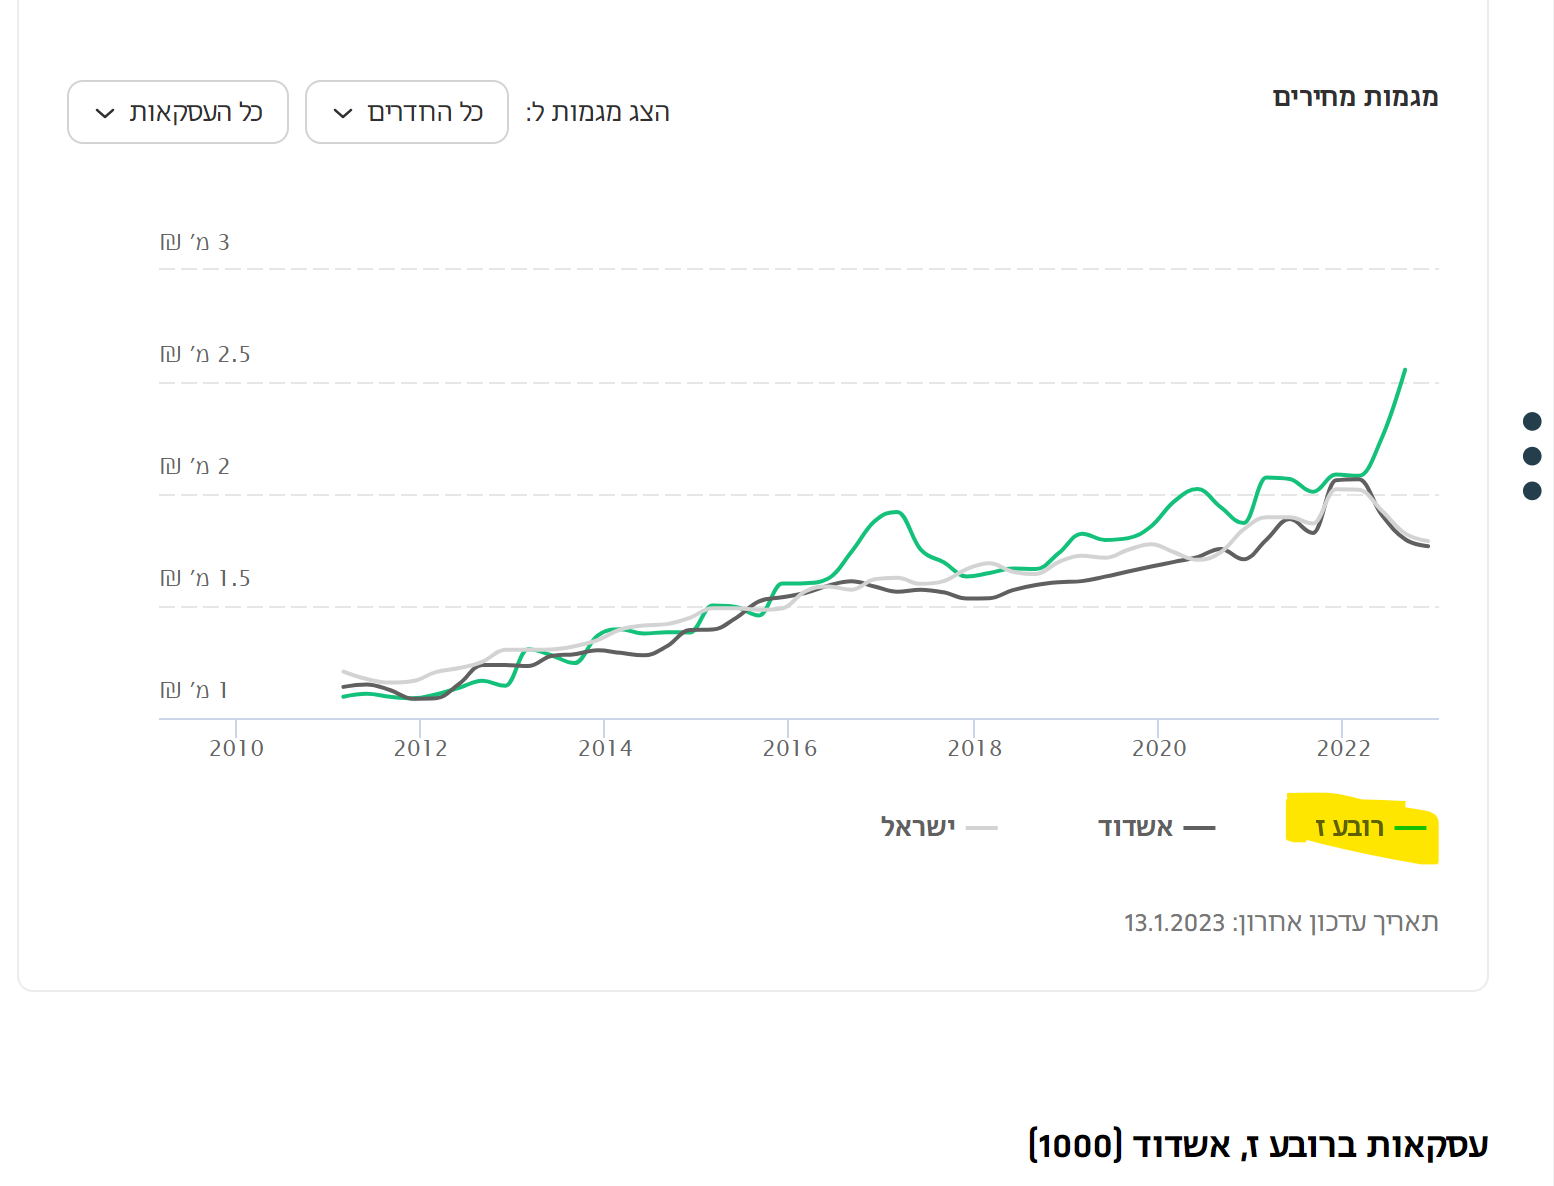Click the chevron arrow inside כל העסקאות
The width and height of the screenshot is (1554, 1186).
pos(105,113)
